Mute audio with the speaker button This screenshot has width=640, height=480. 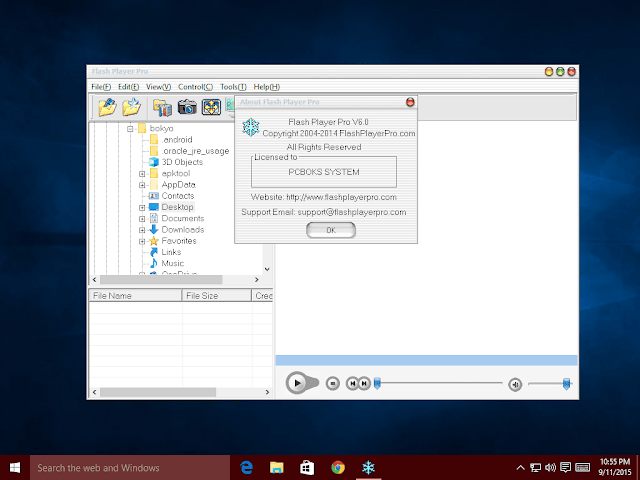click(515, 384)
